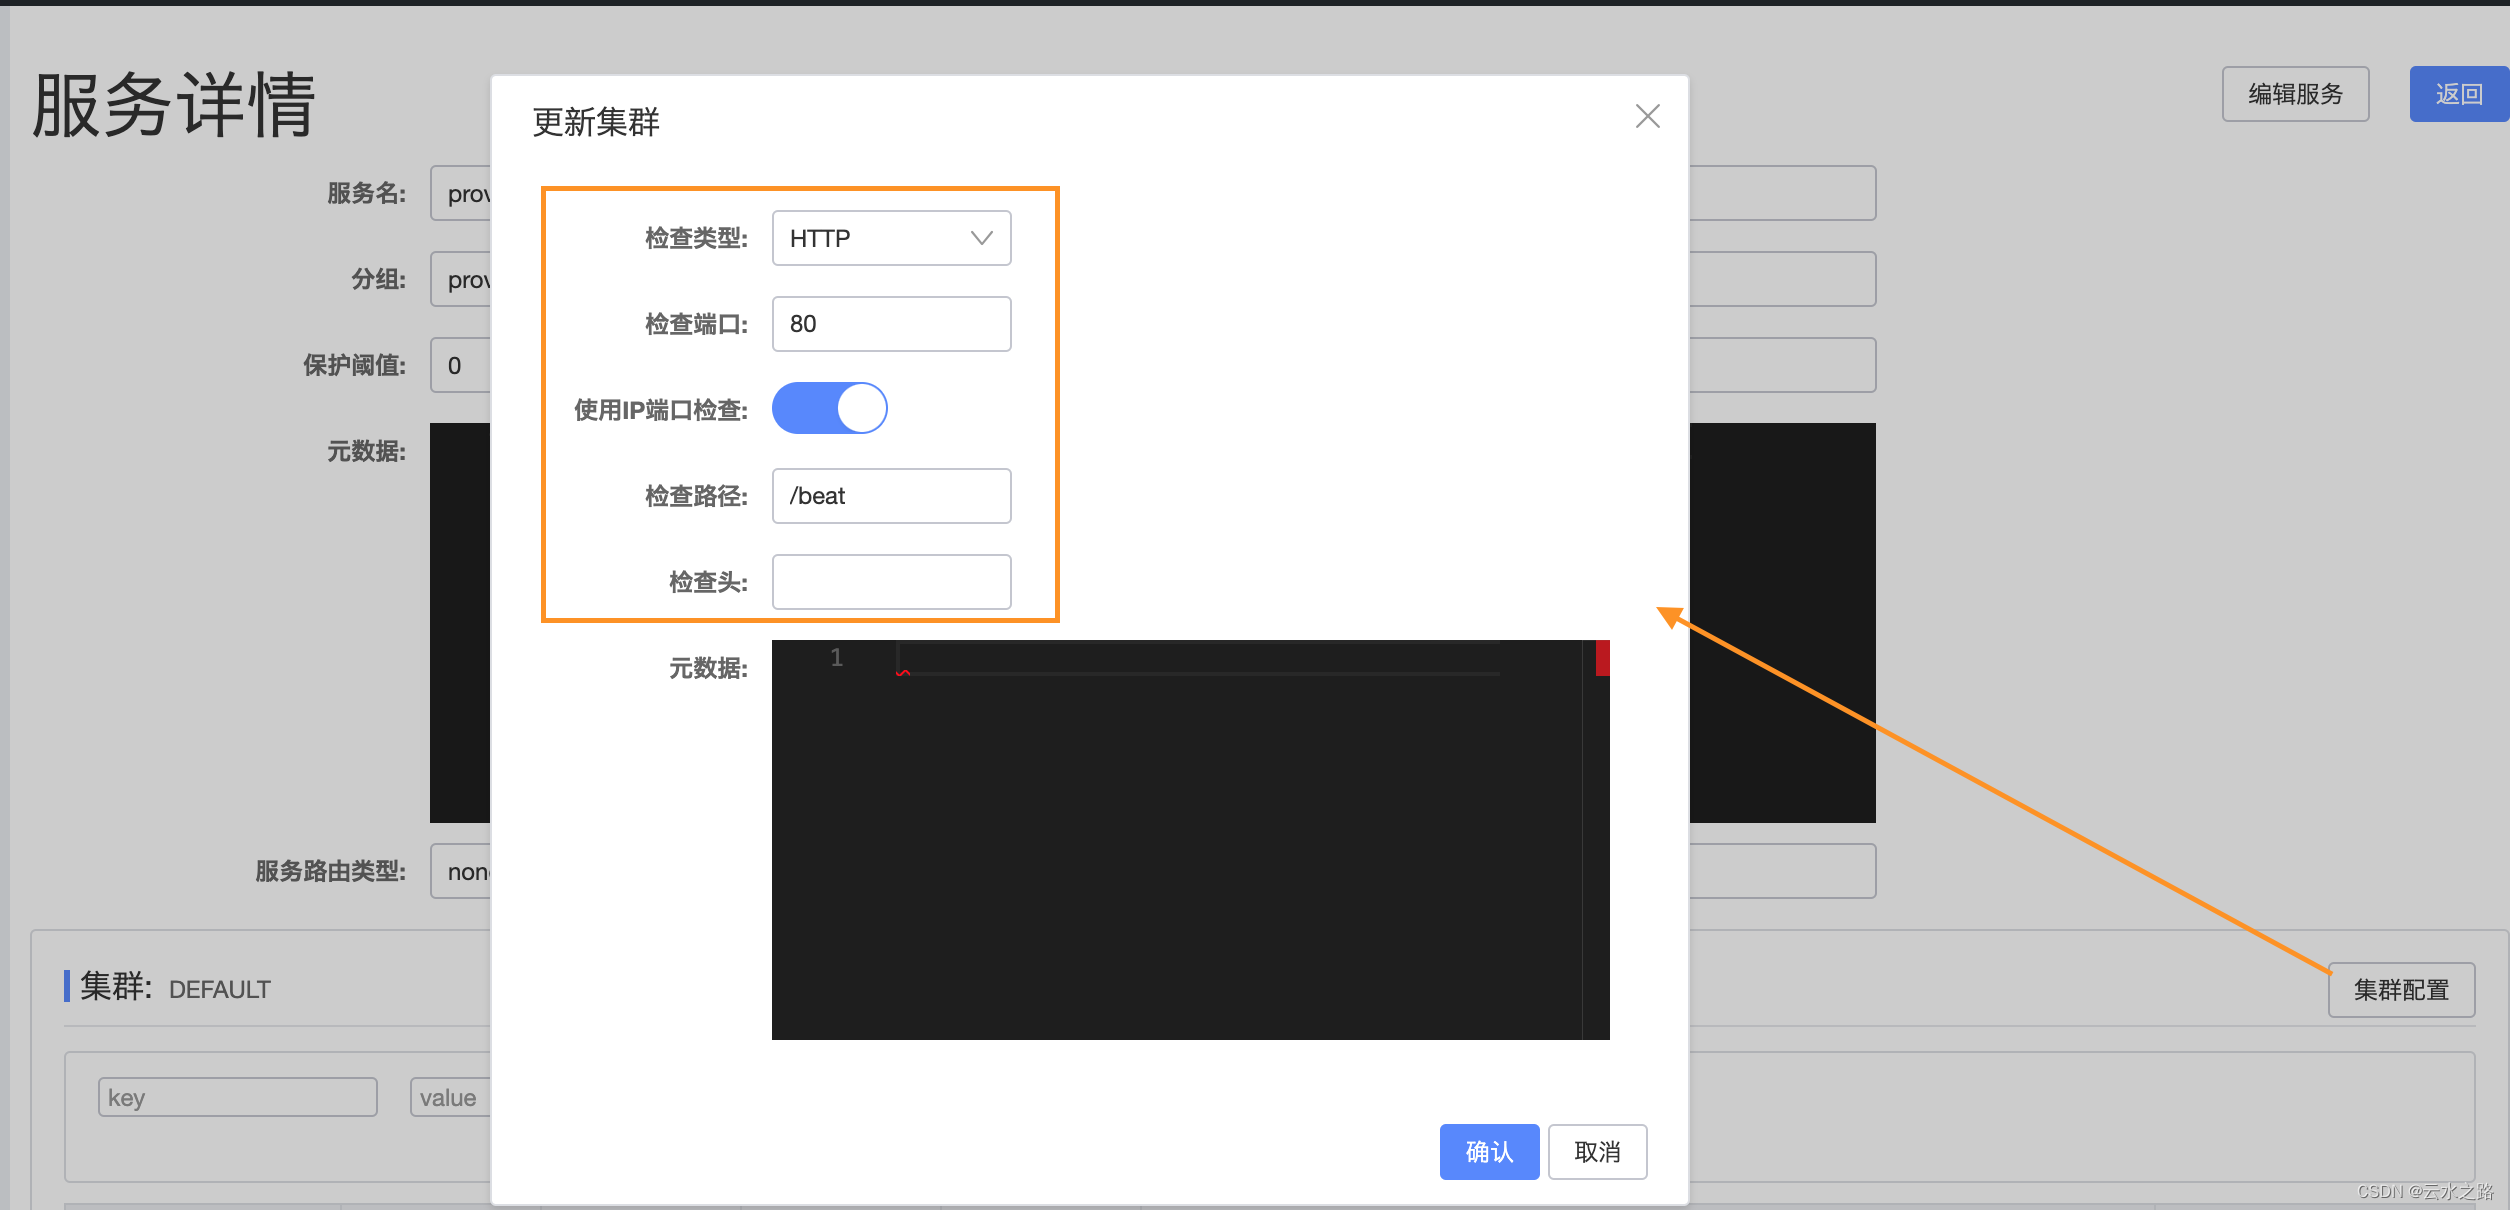This screenshot has height=1210, width=2510.
Task: Open the 集群配置 button
Action: pos(2400,990)
